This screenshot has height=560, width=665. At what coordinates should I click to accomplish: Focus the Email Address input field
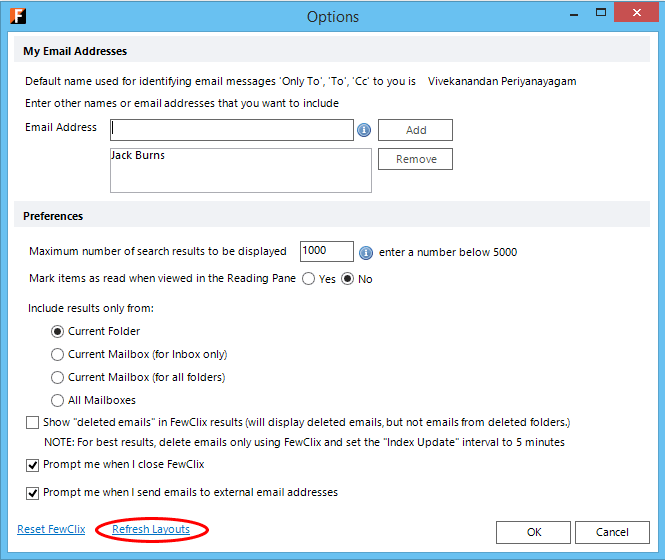(232, 130)
